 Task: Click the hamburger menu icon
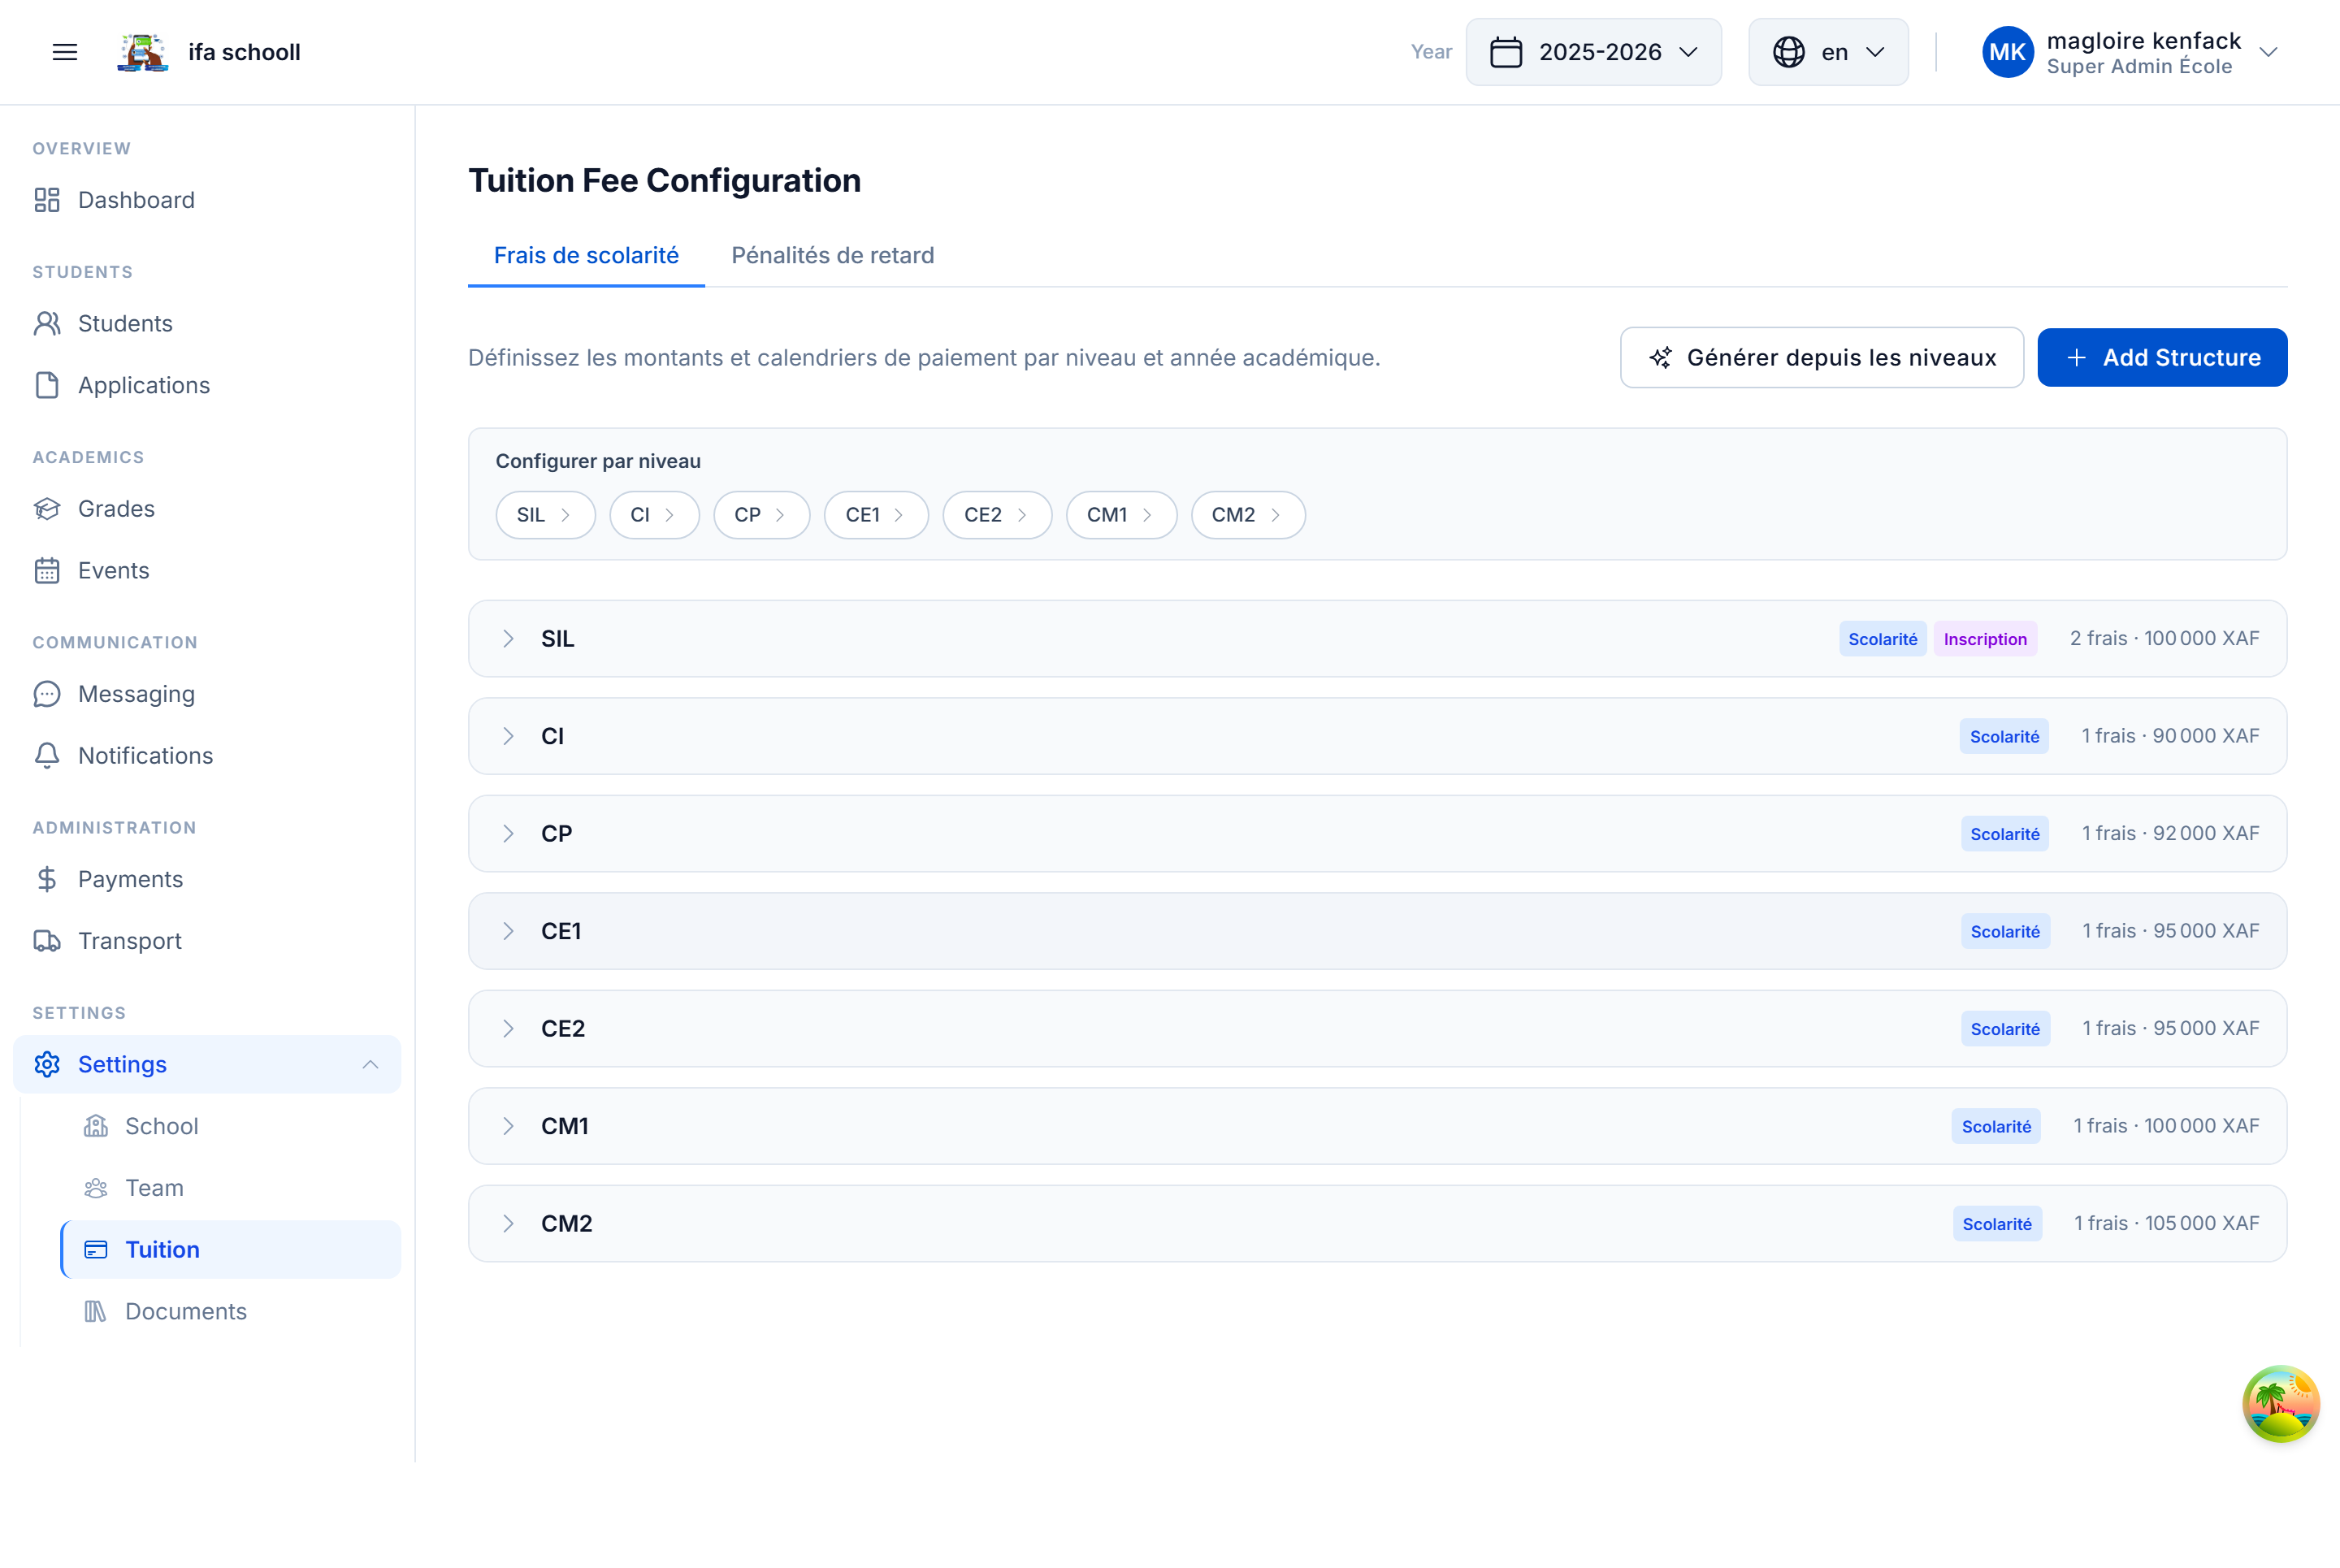click(x=65, y=52)
